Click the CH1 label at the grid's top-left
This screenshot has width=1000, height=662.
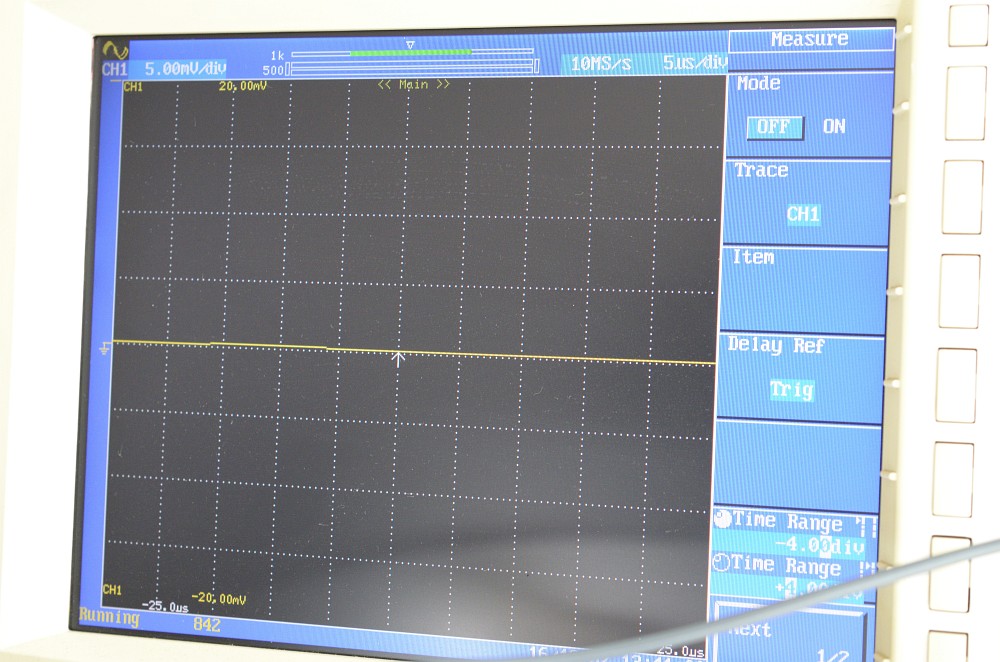tap(133, 87)
